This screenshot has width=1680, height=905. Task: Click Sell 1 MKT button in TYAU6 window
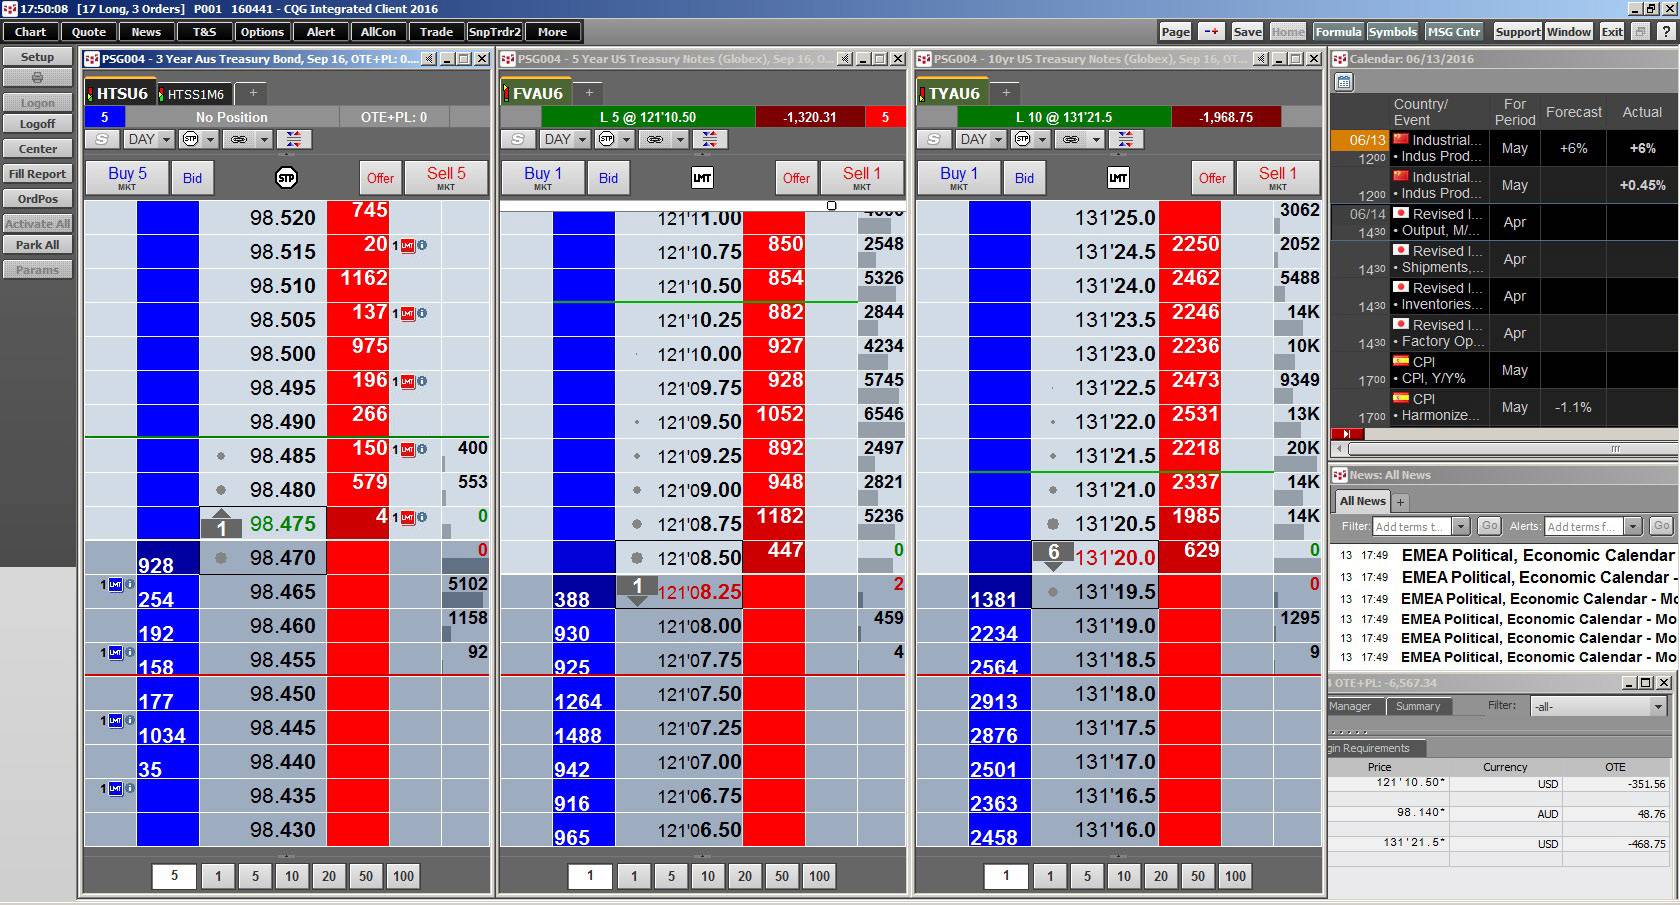coord(1277,177)
